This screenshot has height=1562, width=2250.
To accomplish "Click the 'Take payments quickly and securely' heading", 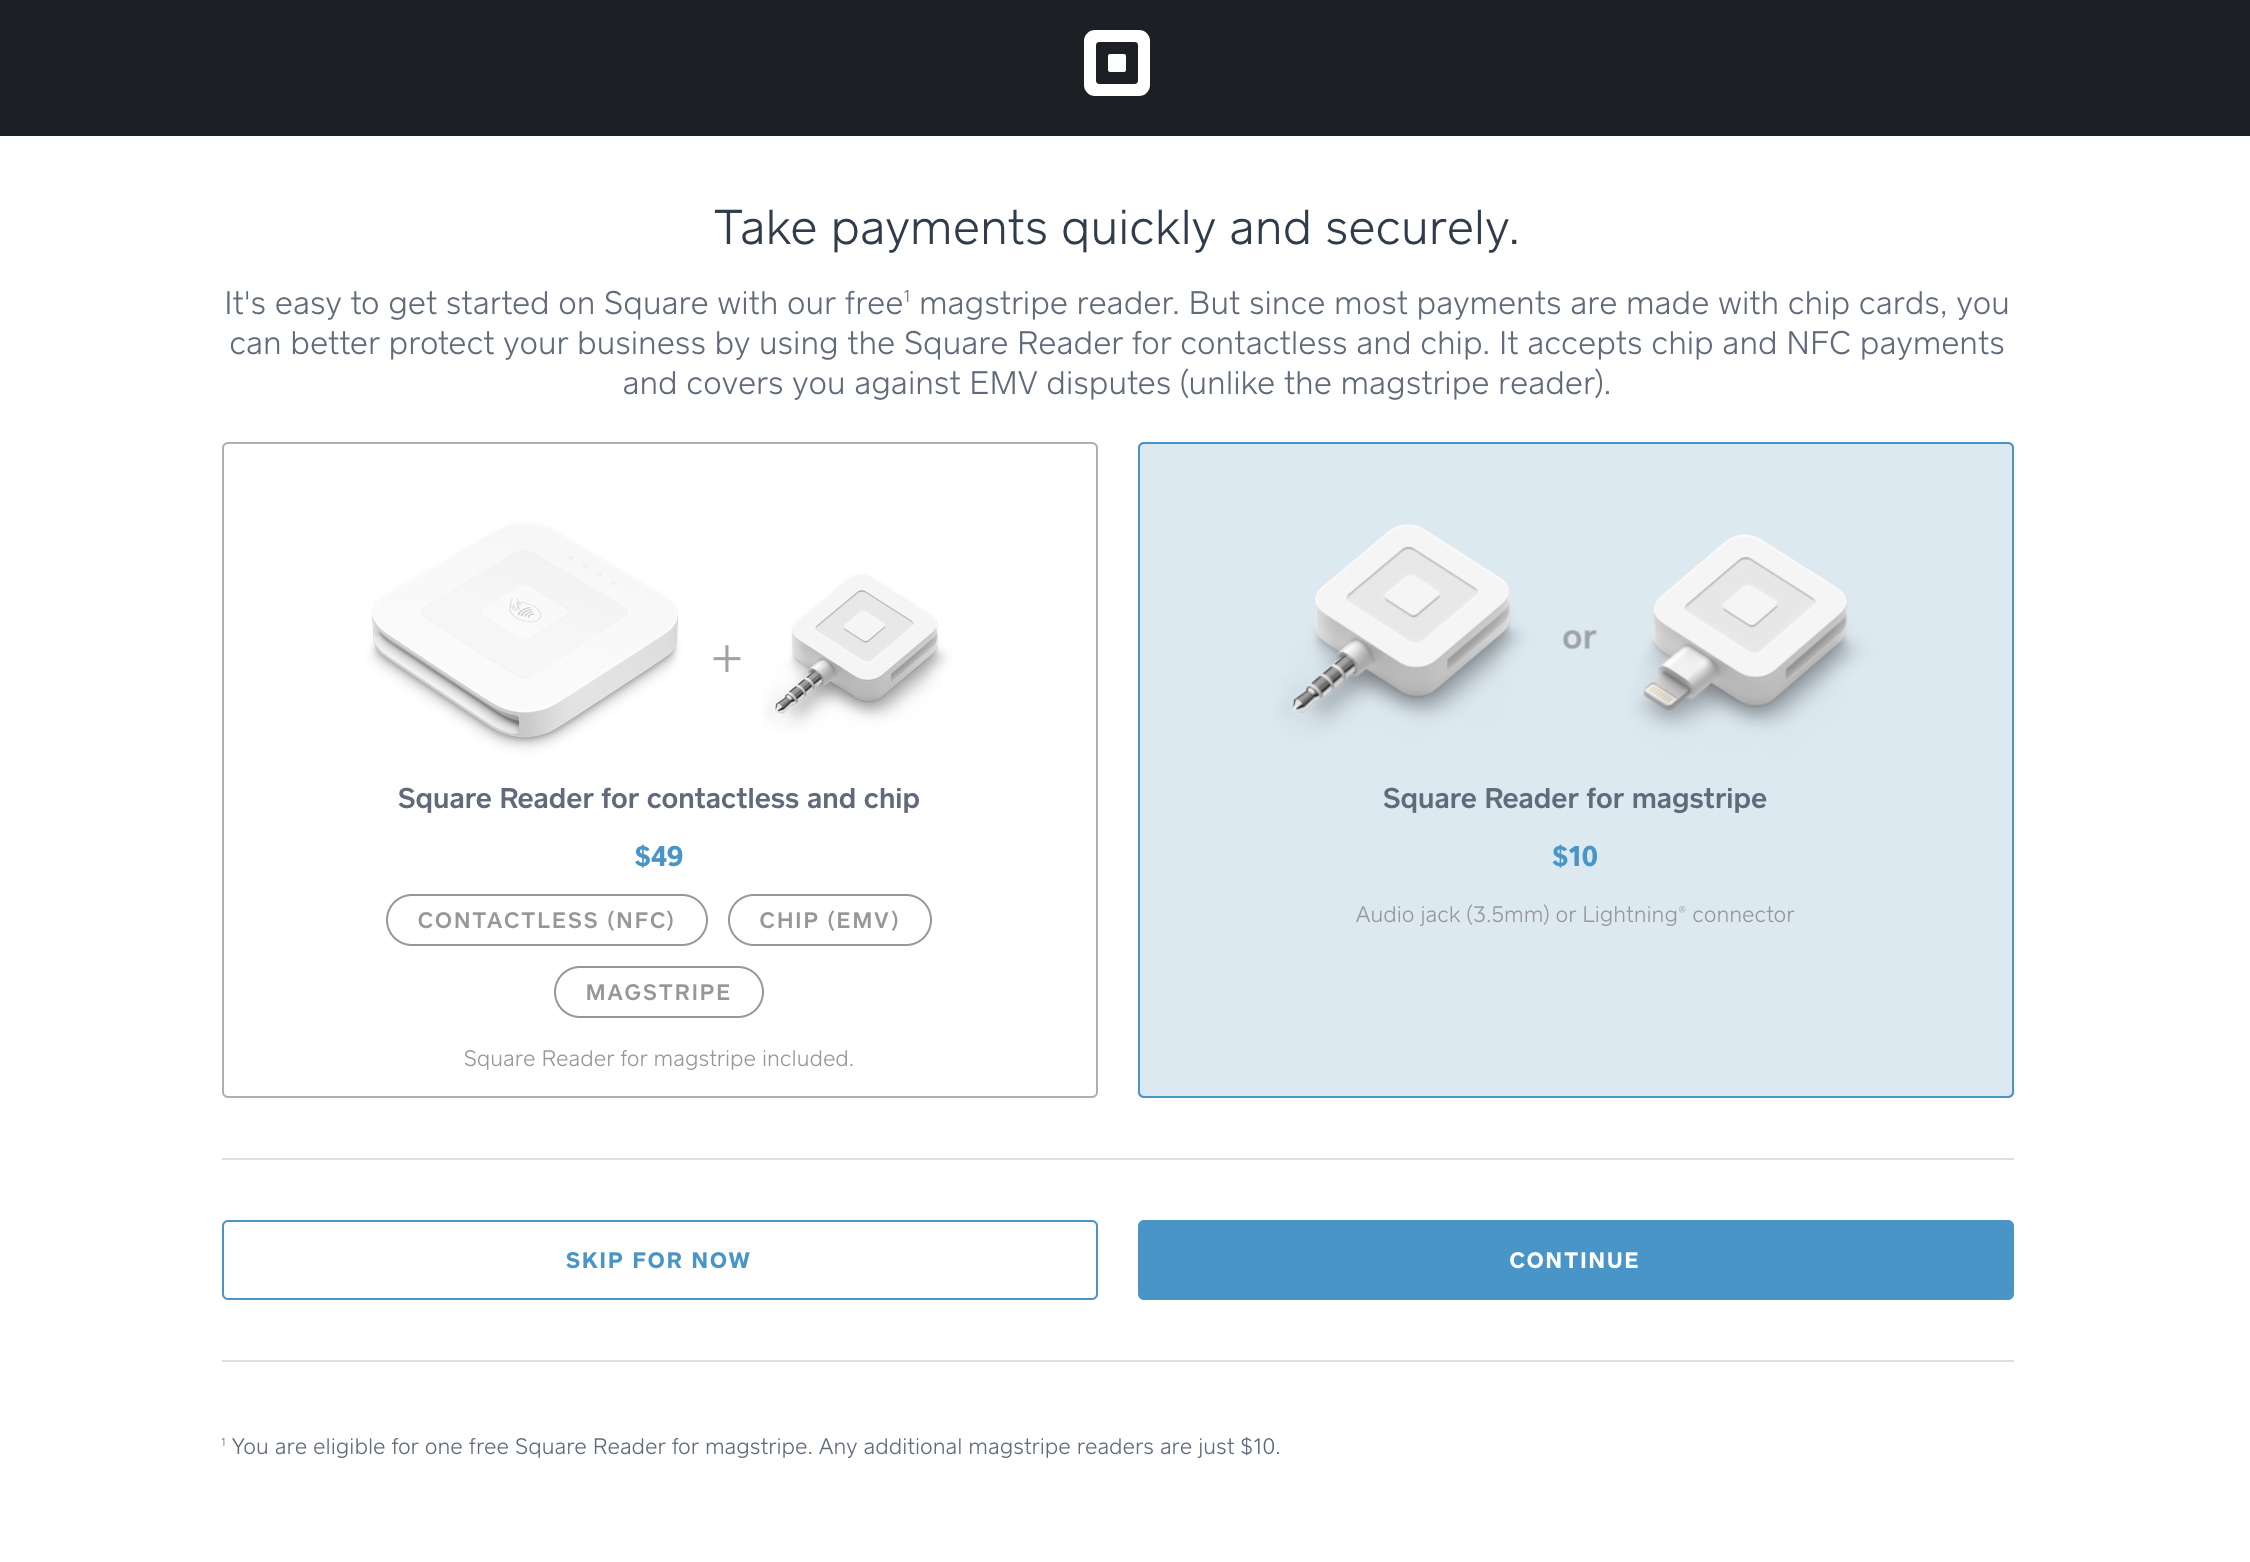I will point(1117,227).
